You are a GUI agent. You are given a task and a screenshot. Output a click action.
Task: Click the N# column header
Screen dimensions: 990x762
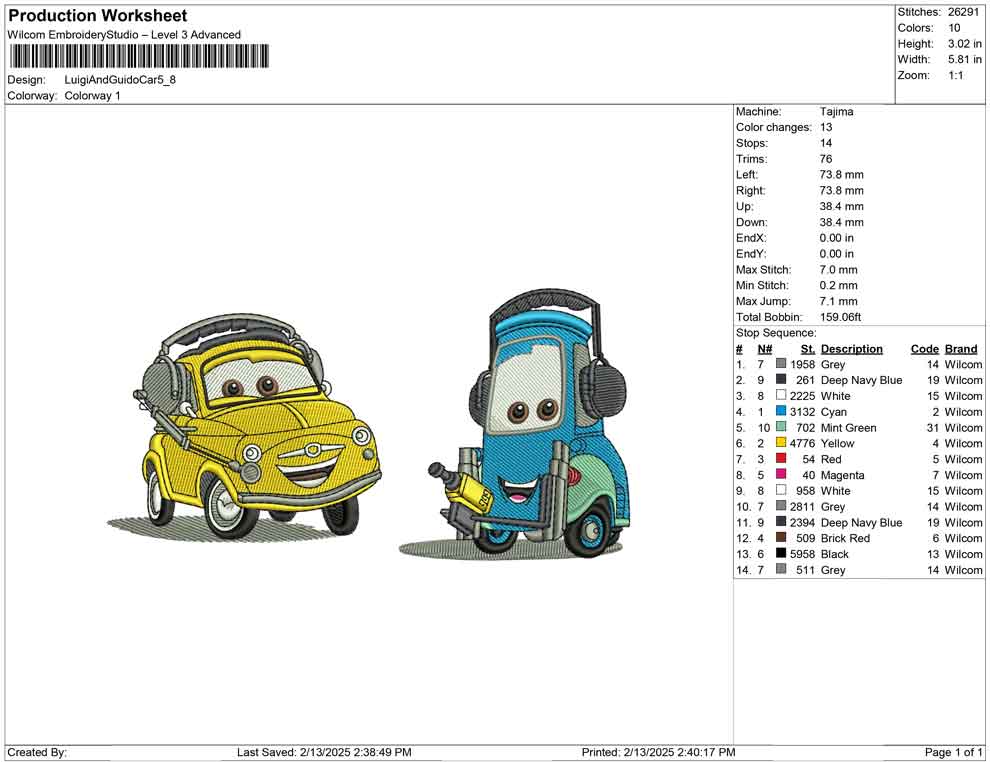click(765, 349)
